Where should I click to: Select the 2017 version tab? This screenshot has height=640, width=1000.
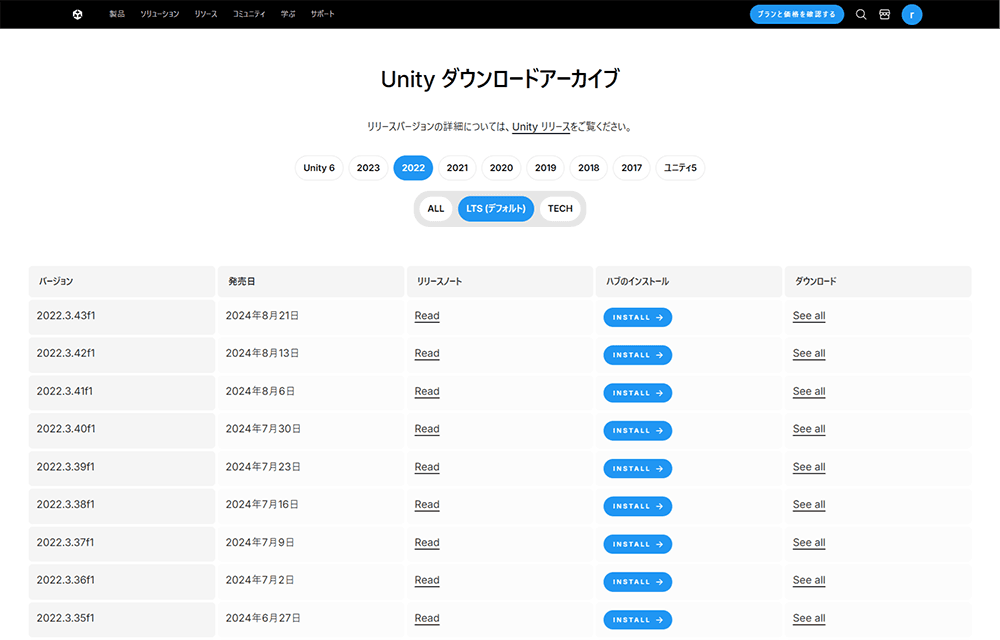tap(631, 168)
